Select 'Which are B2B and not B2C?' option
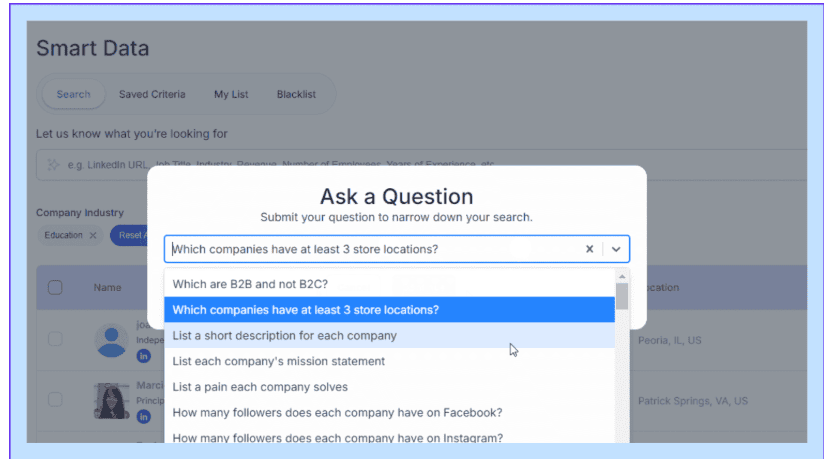827x461 pixels. [389, 284]
